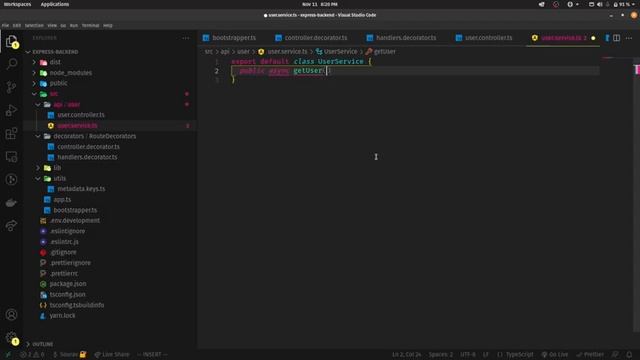
Task: Switch to the bootstrapper.ts tab
Action: coord(230,38)
